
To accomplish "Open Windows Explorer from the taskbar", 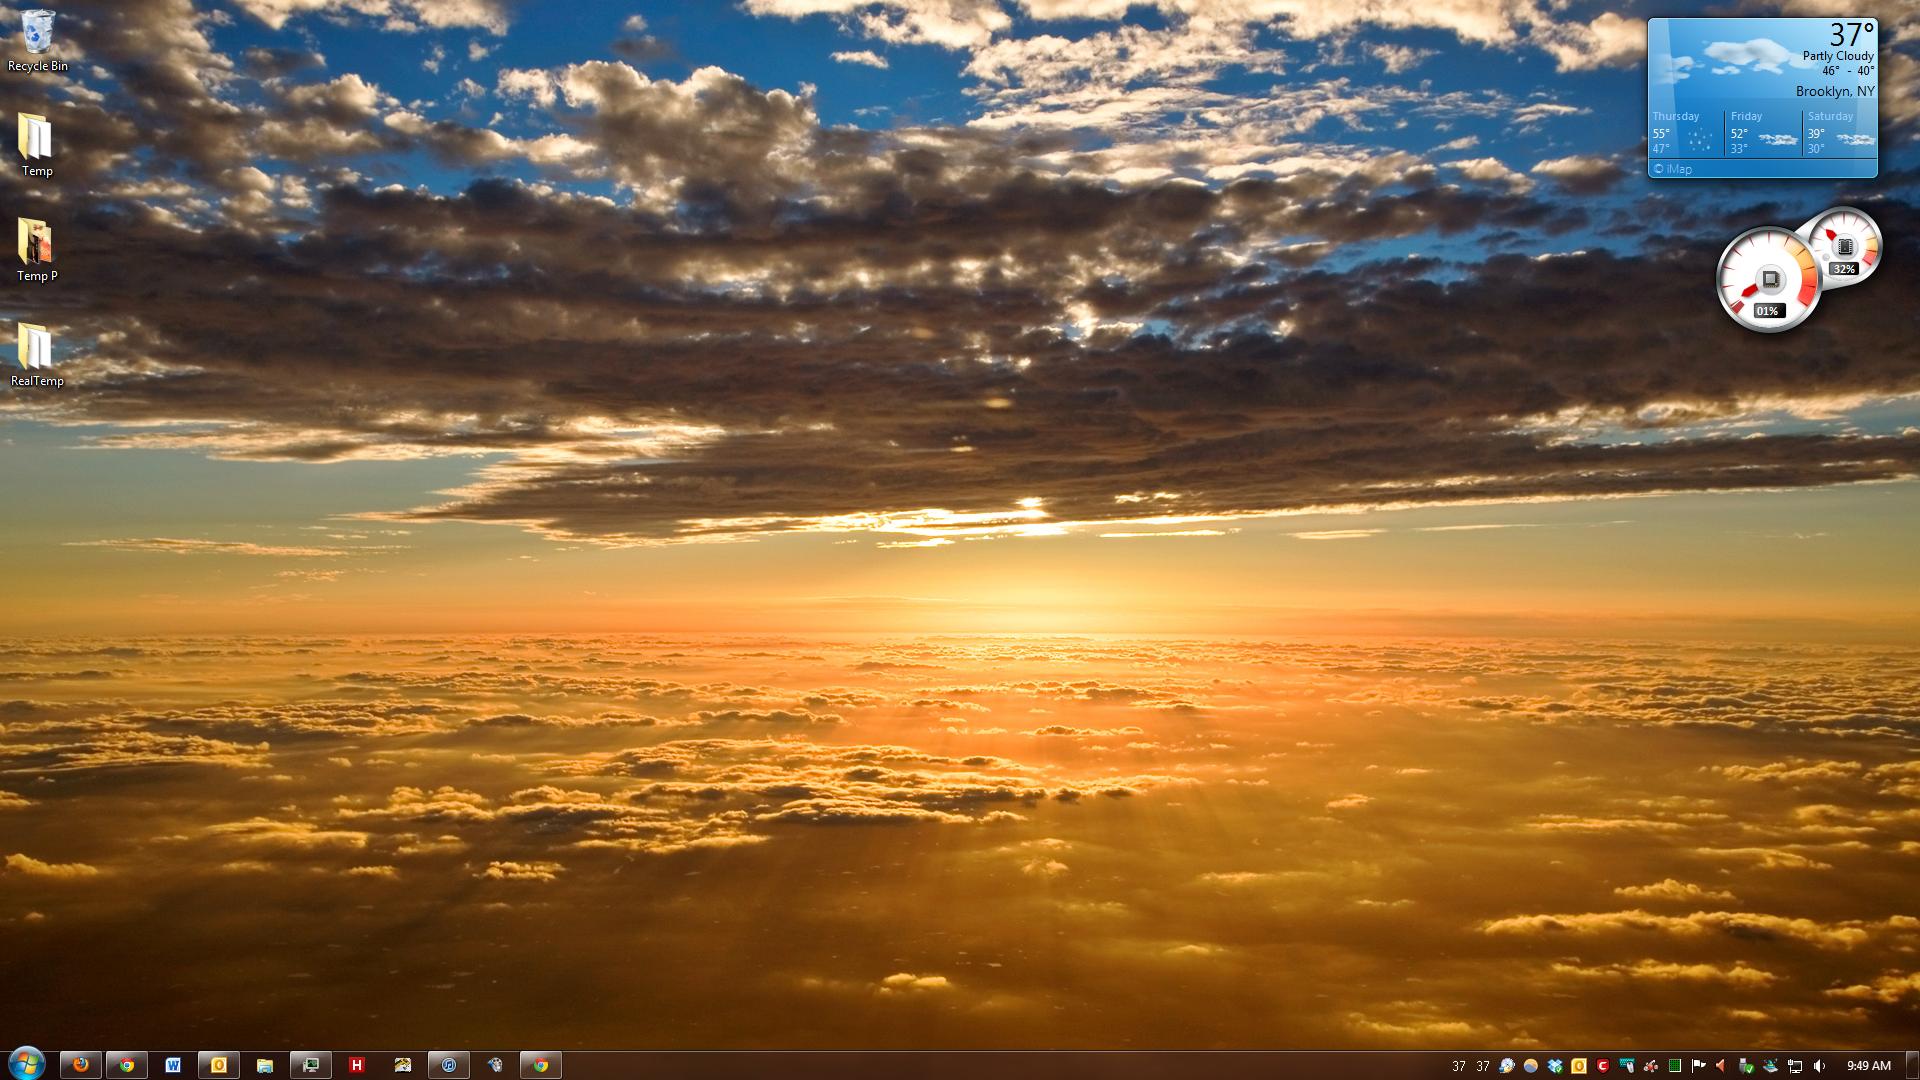I will coord(265,1065).
